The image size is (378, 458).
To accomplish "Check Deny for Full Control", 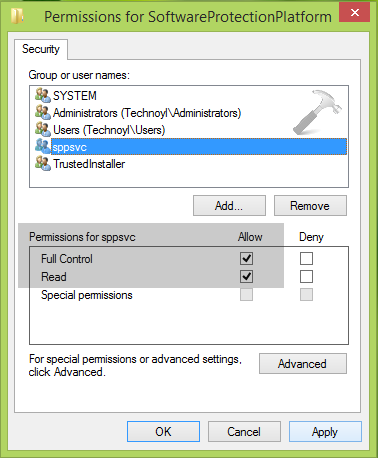I will [x=306, y=258].
